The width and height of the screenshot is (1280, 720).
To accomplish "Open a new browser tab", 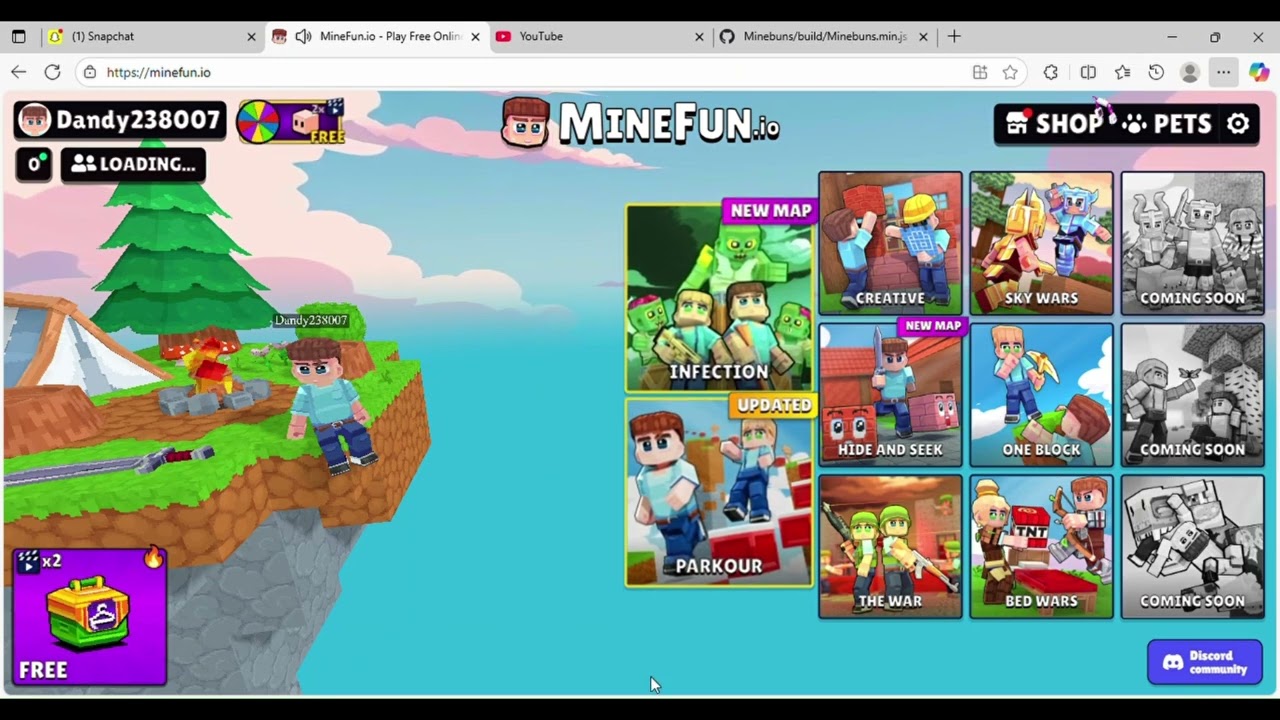I will click(954, 36).
